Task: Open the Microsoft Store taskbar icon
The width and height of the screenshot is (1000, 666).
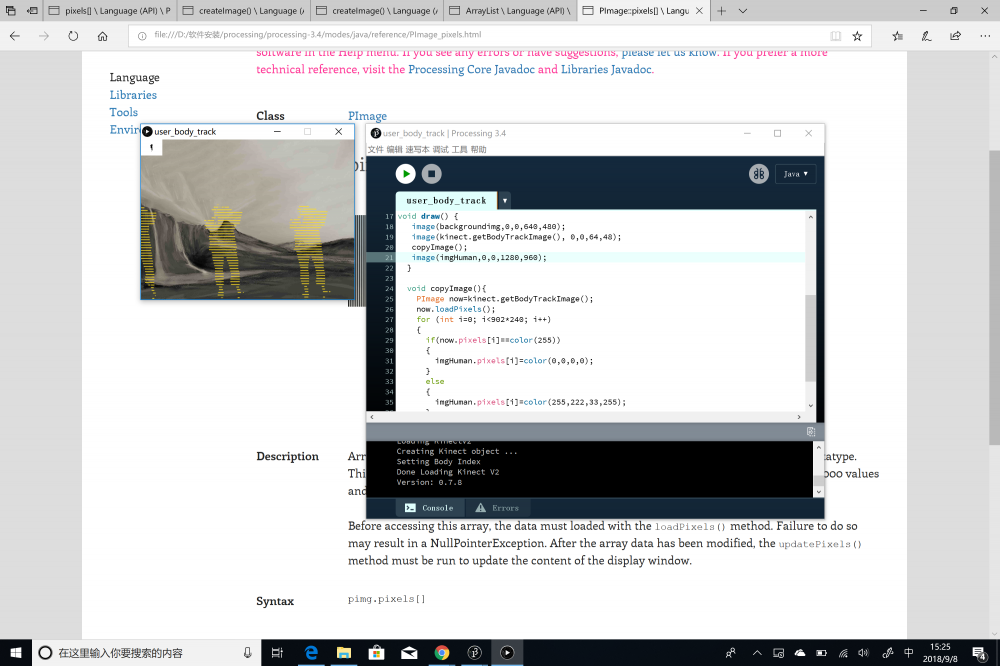Action: tap(376, 653)
